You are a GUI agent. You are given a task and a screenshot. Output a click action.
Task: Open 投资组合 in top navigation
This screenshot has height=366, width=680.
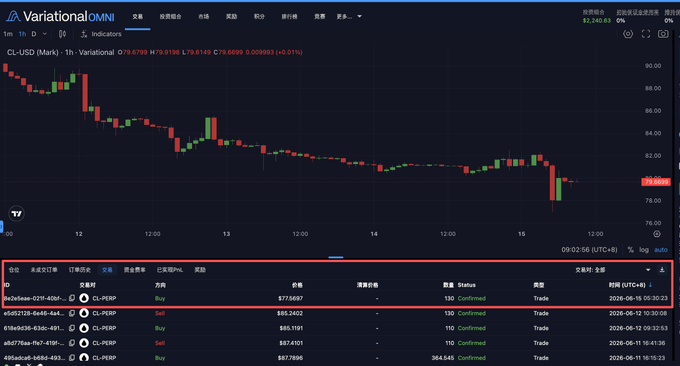tap(170, 16)
